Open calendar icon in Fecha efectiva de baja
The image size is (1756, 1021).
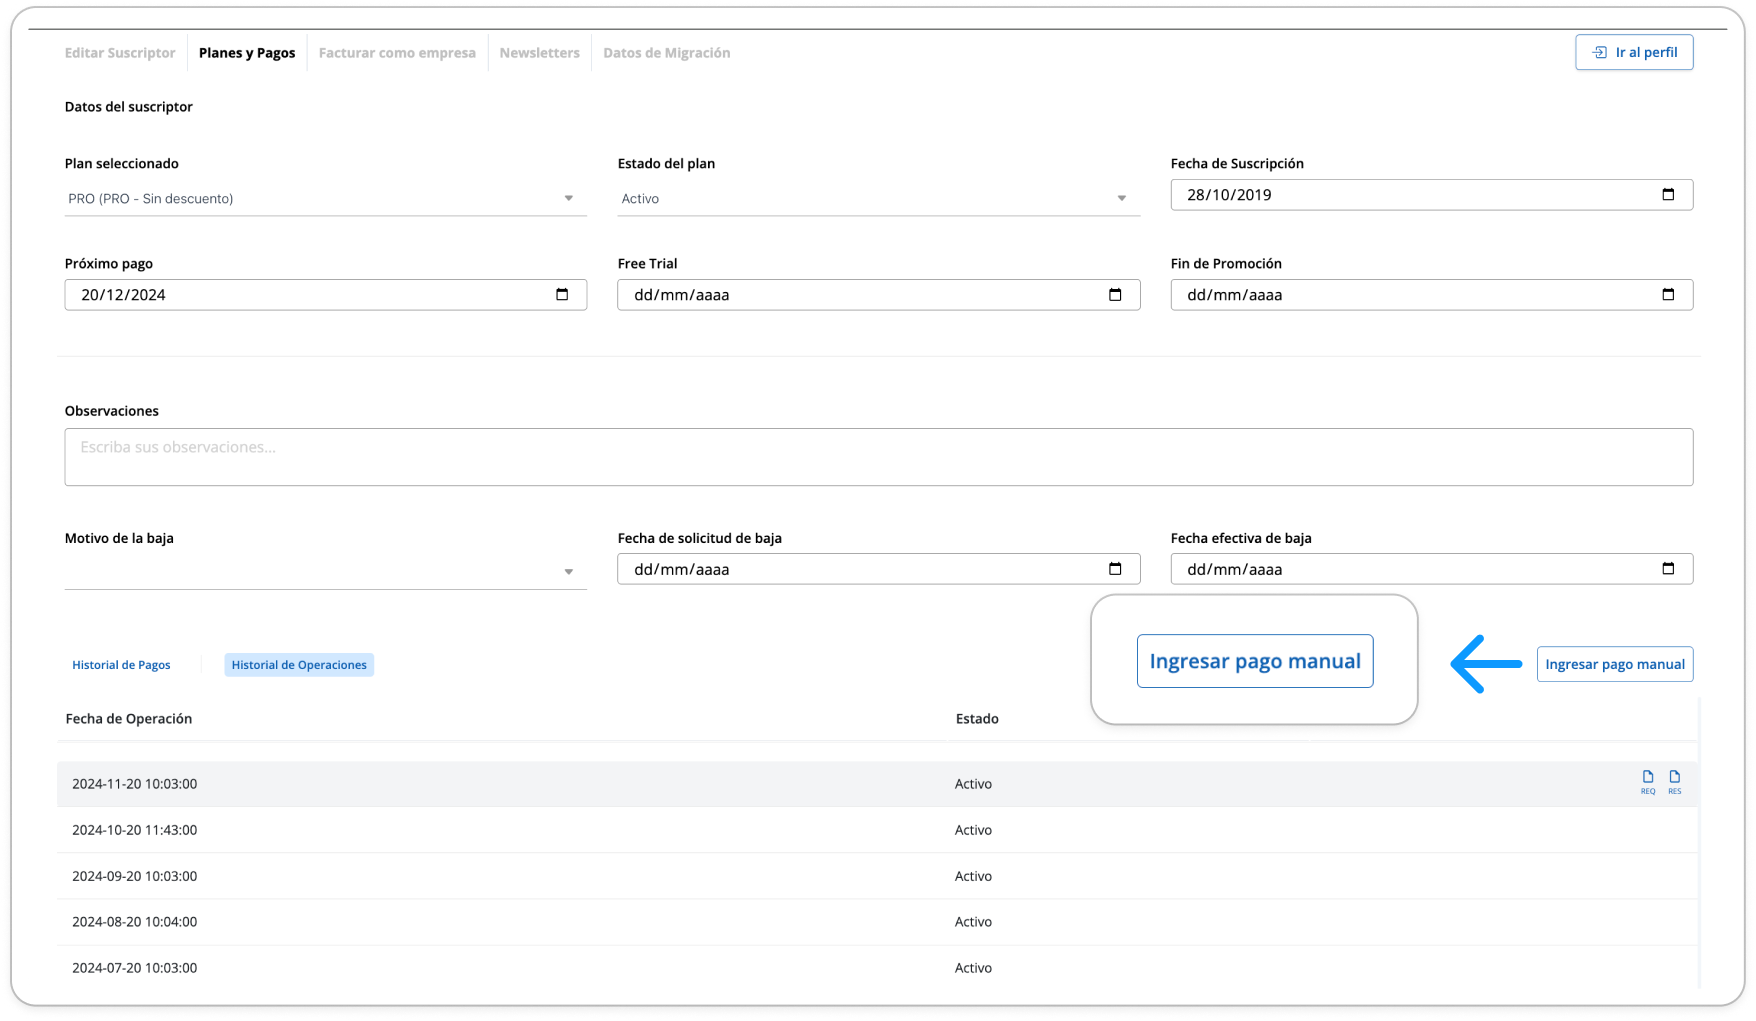click(1668, 569)
